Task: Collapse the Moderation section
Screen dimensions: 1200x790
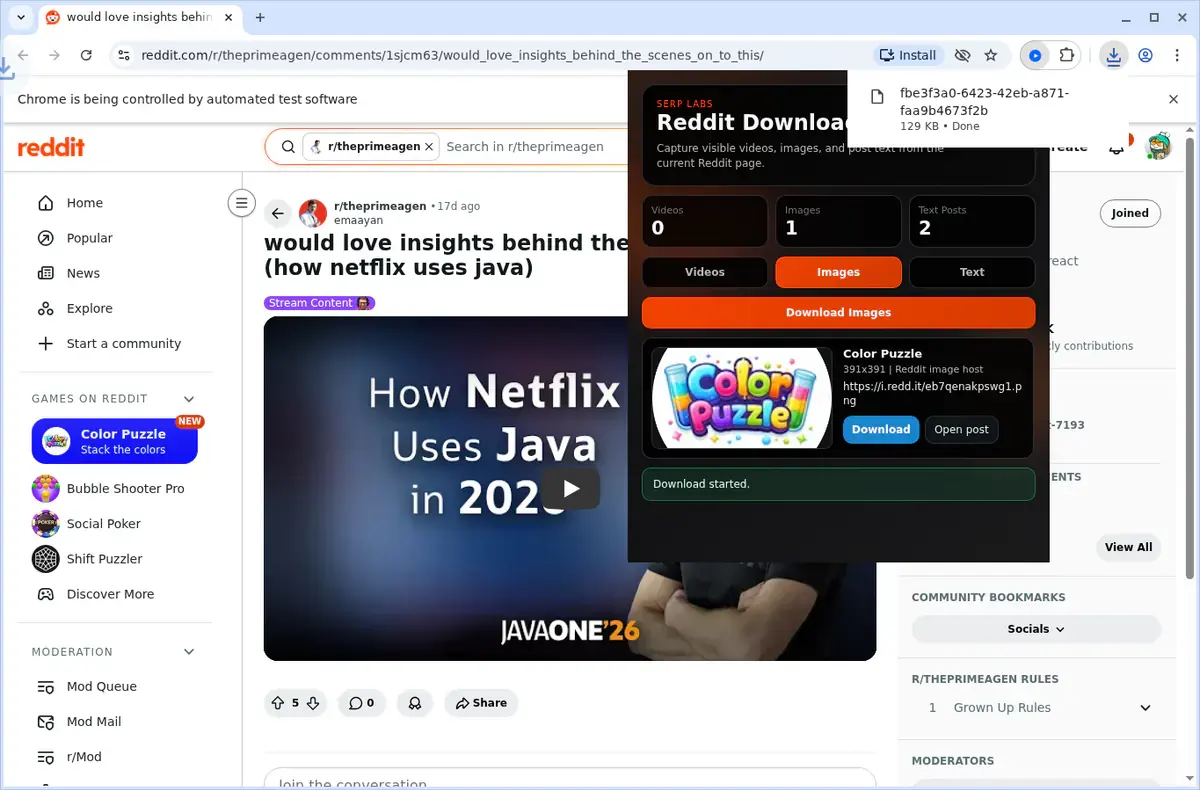Action: [189, 652]
